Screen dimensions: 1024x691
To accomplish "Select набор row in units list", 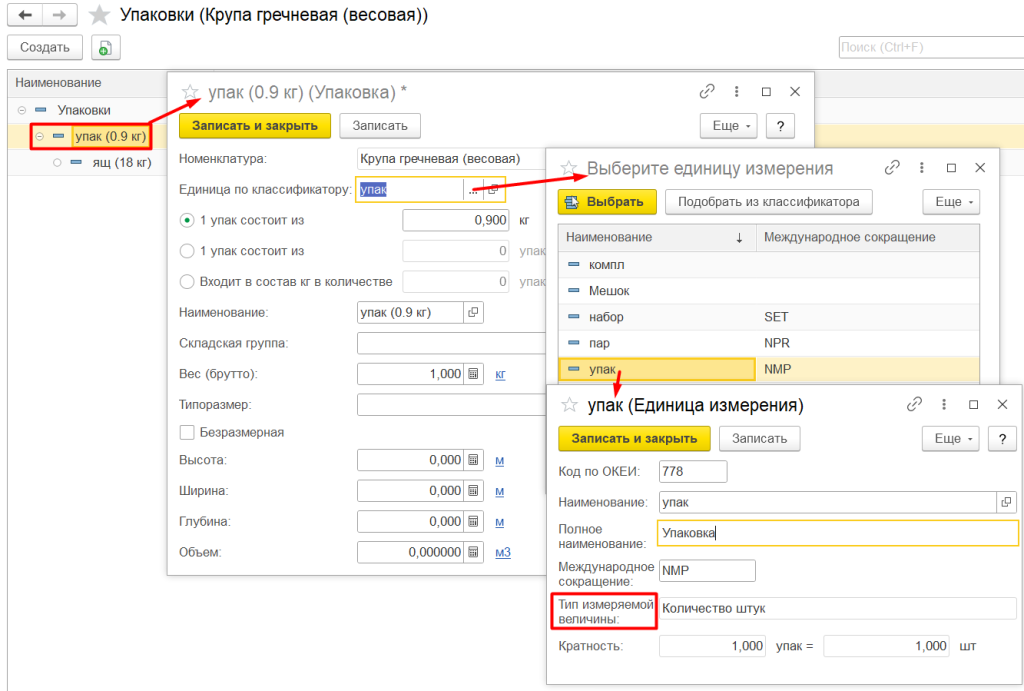I will coord(769,317).
